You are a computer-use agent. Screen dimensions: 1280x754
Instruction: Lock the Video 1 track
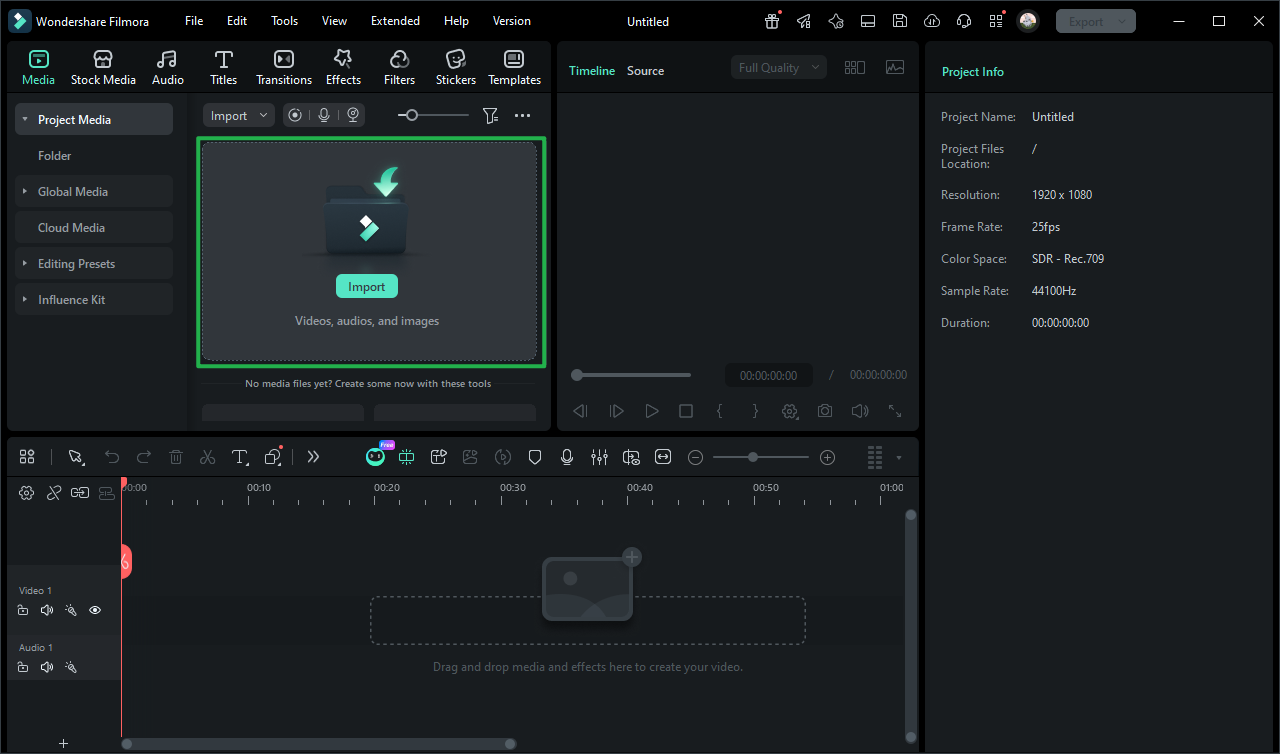click(23, 610)
